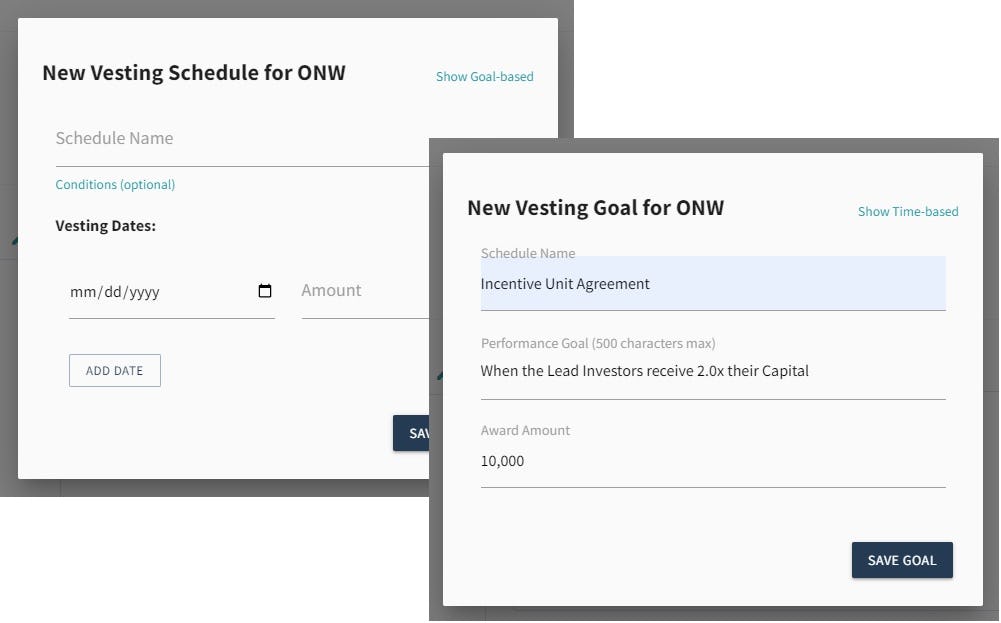This screenshot has height=623, width=1001.
Task: Click Show Time-based to switch goal type
Action: [907, 211]
